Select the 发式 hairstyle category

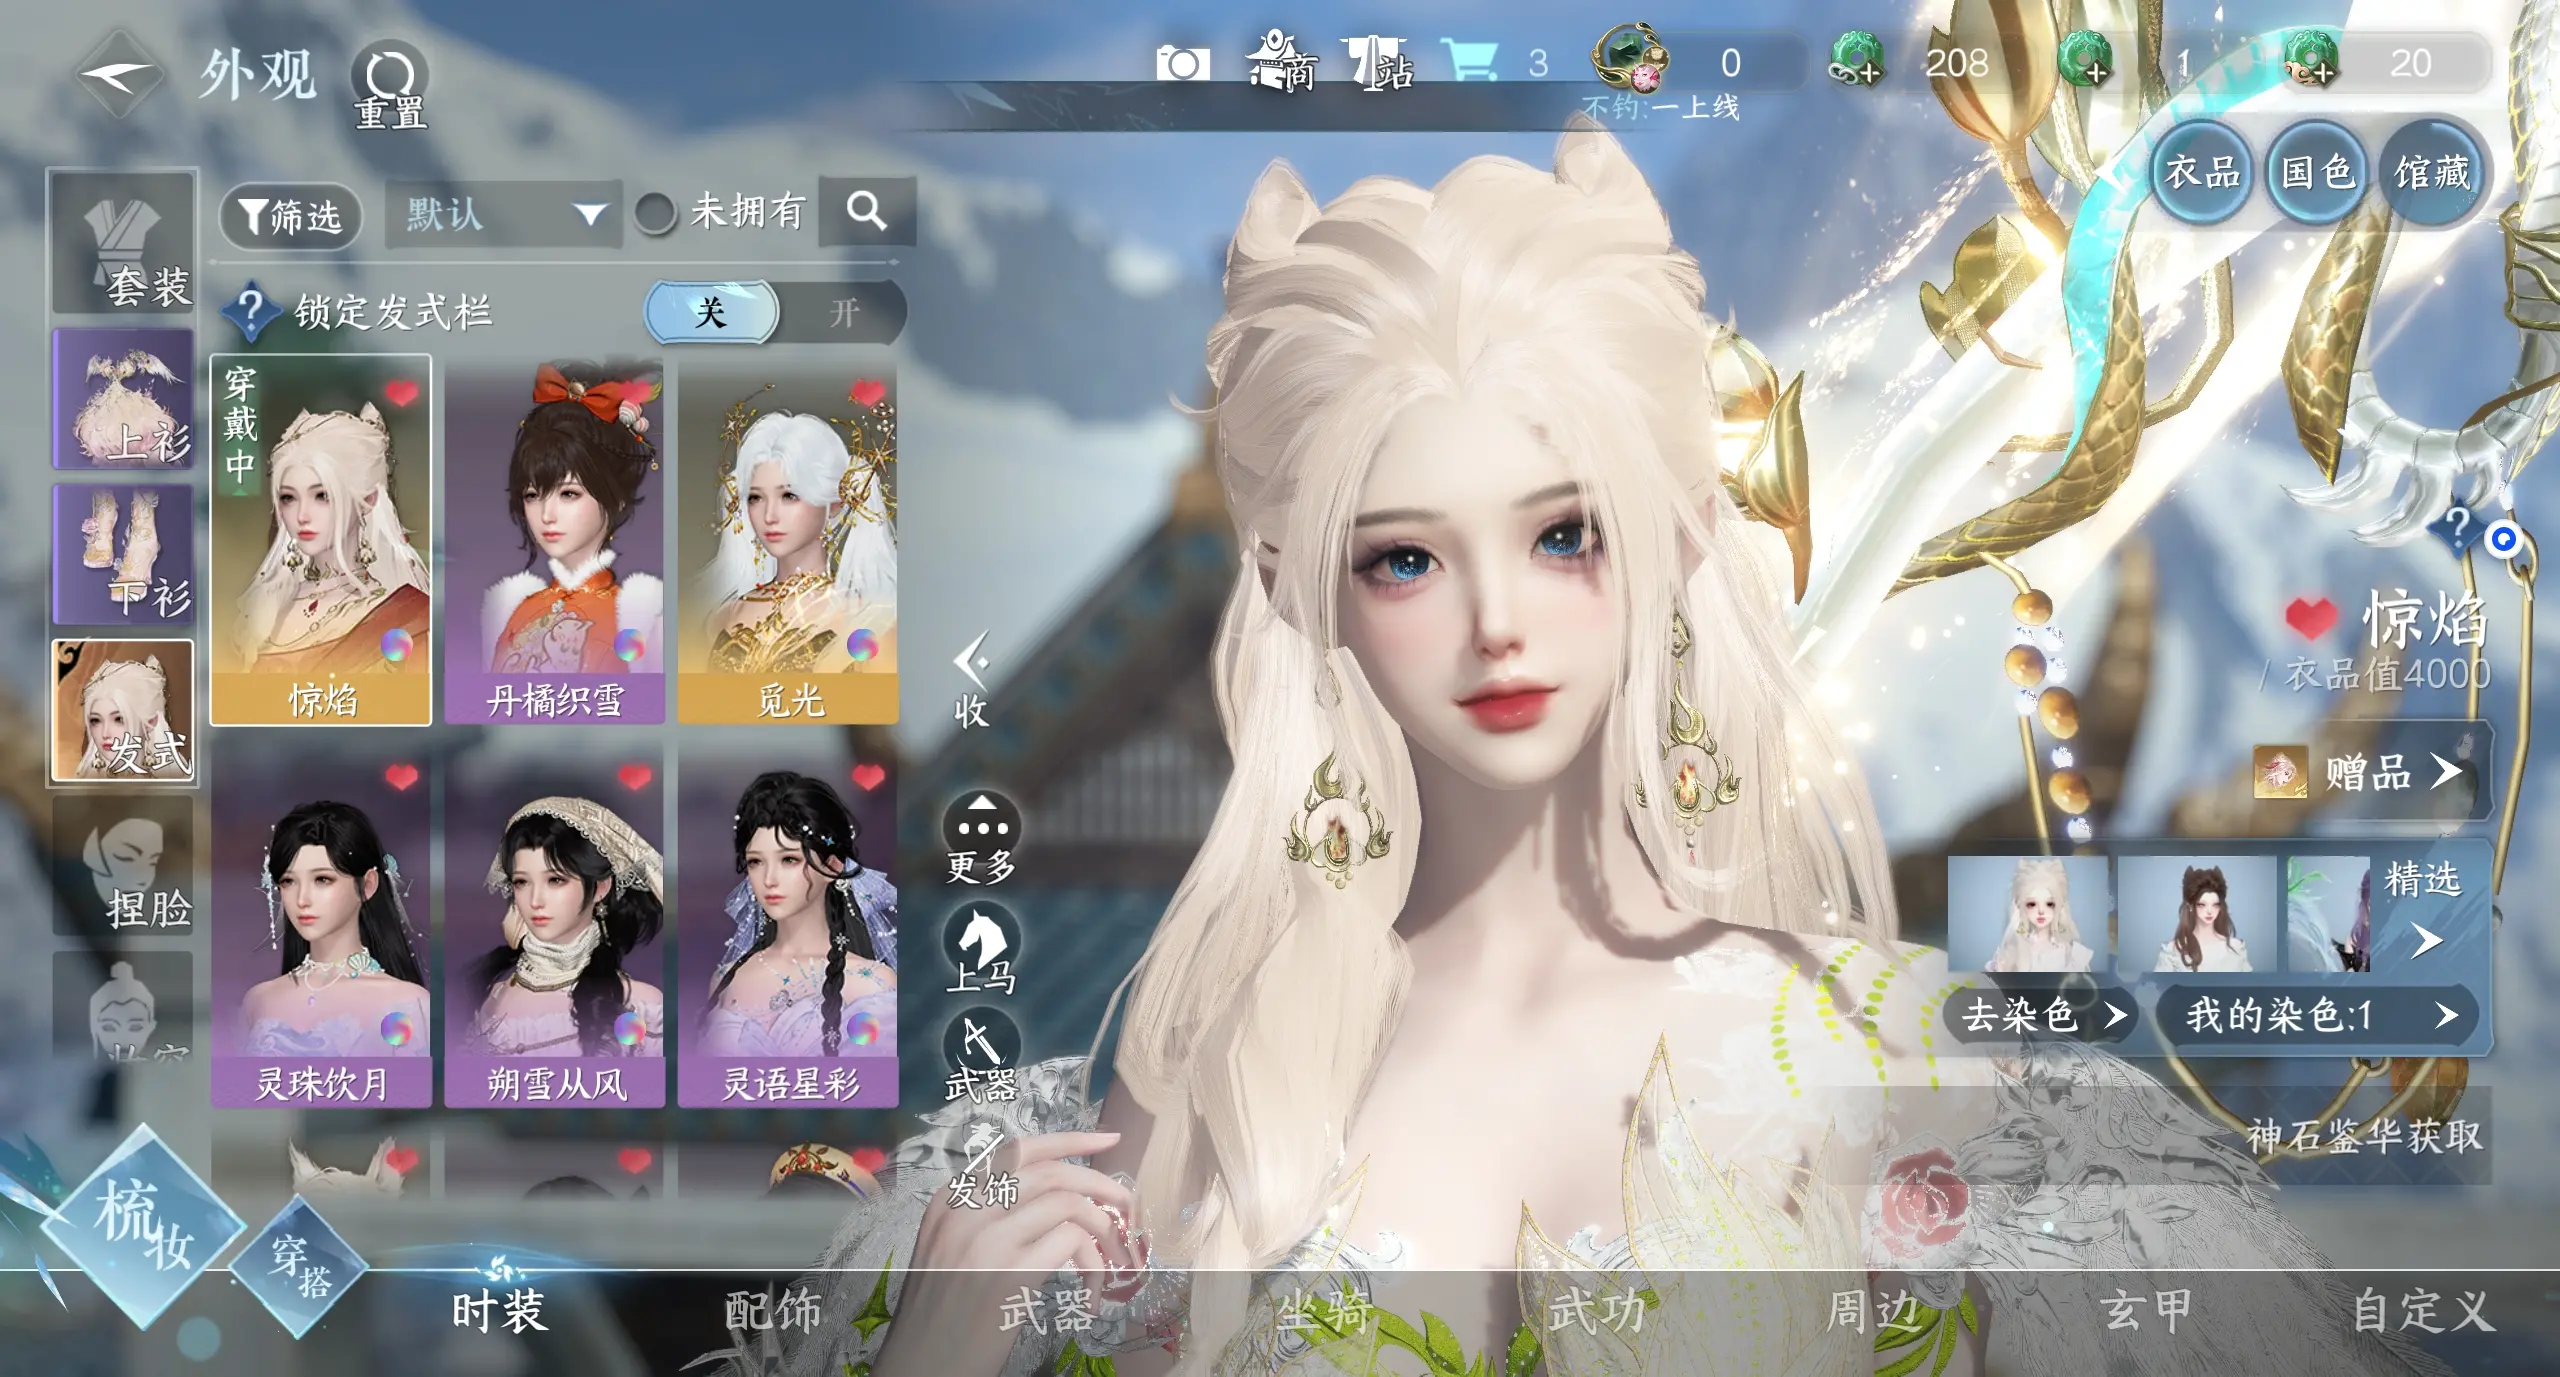(x=123, y=711)
